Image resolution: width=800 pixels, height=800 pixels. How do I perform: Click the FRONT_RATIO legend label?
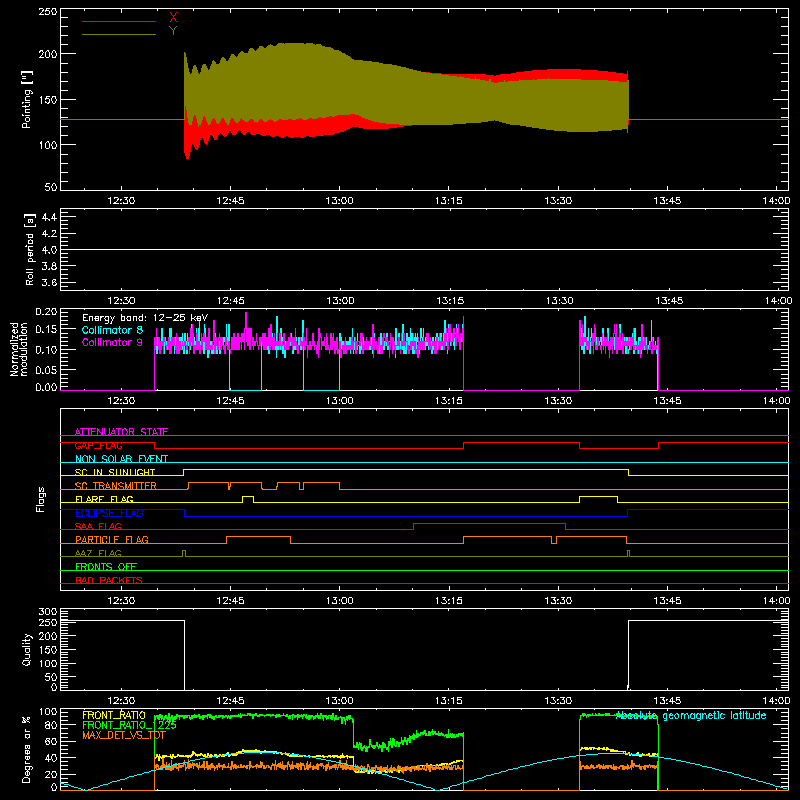click(x=114, y=715)
